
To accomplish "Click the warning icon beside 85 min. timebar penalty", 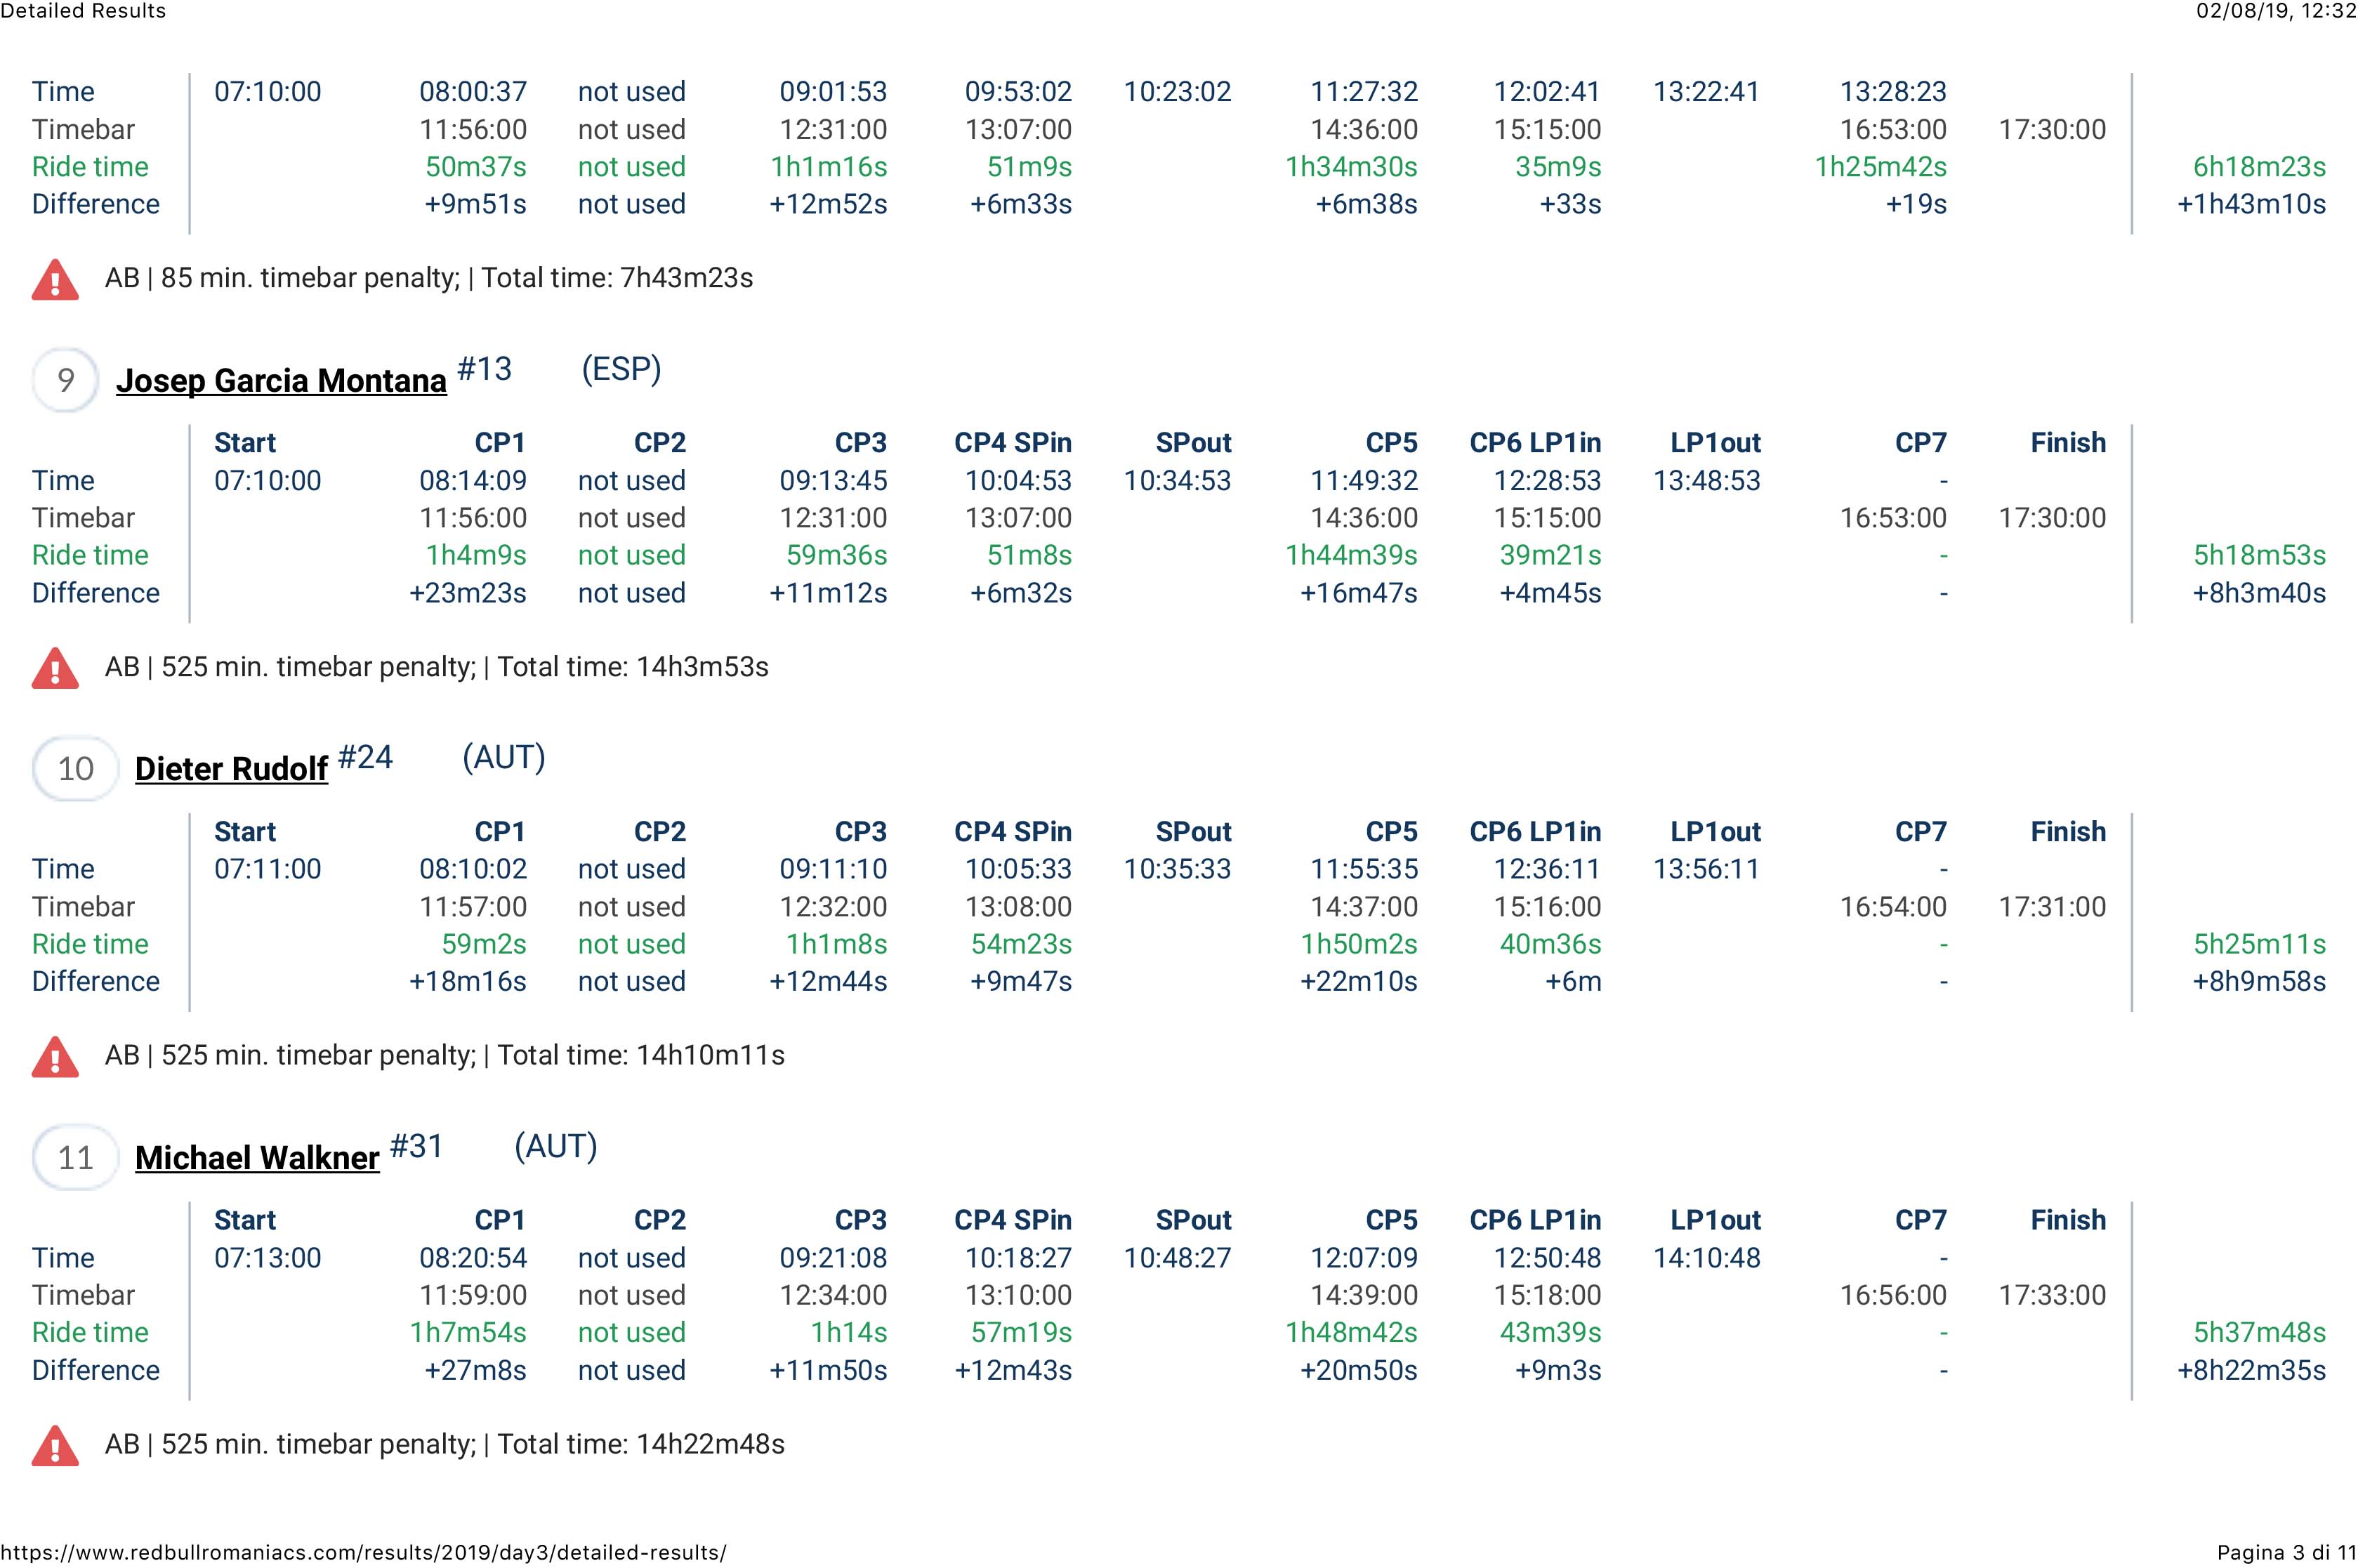I will tap(55, 280).
